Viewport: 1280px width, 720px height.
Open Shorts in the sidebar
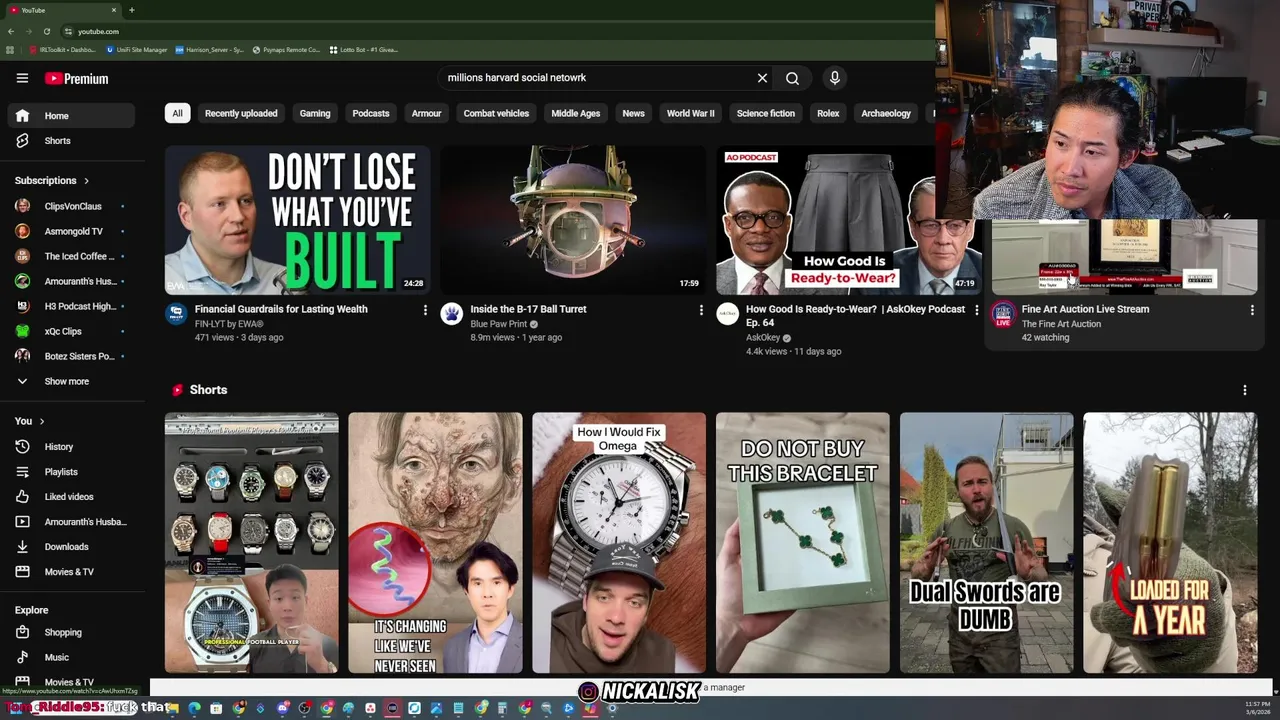(x=71, y=141)
